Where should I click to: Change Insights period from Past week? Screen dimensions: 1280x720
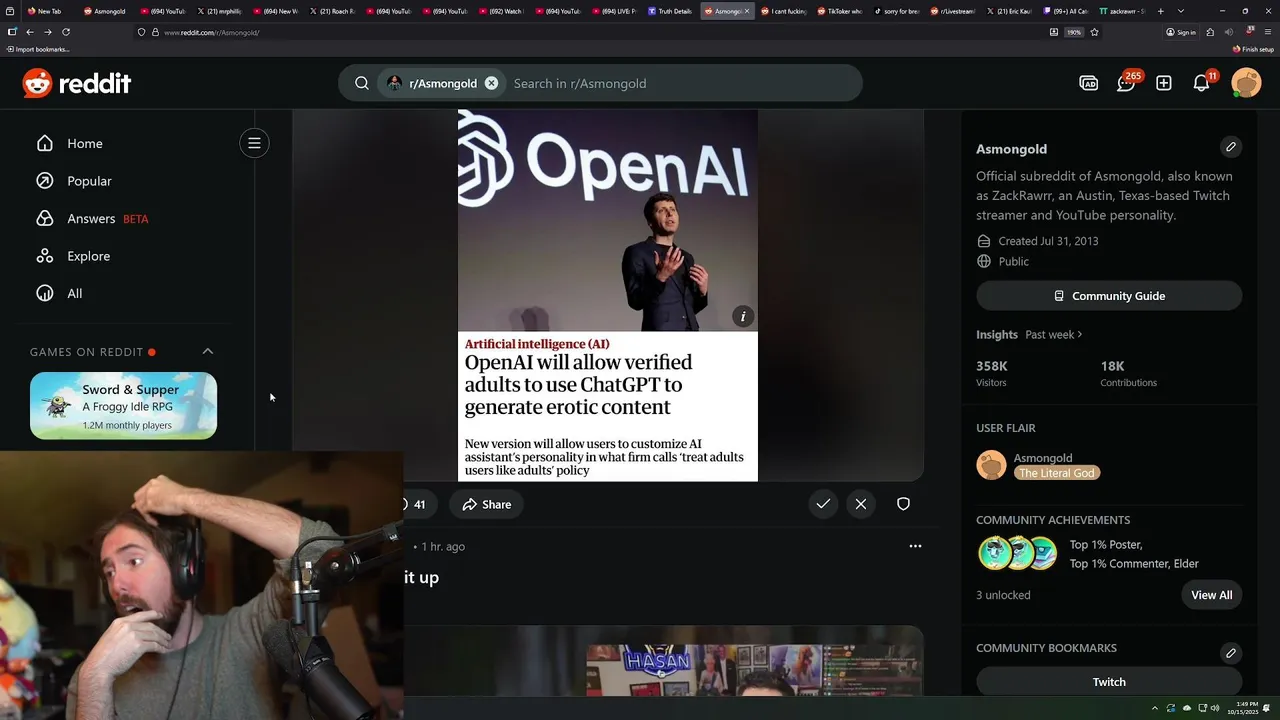pos(1053,334)
